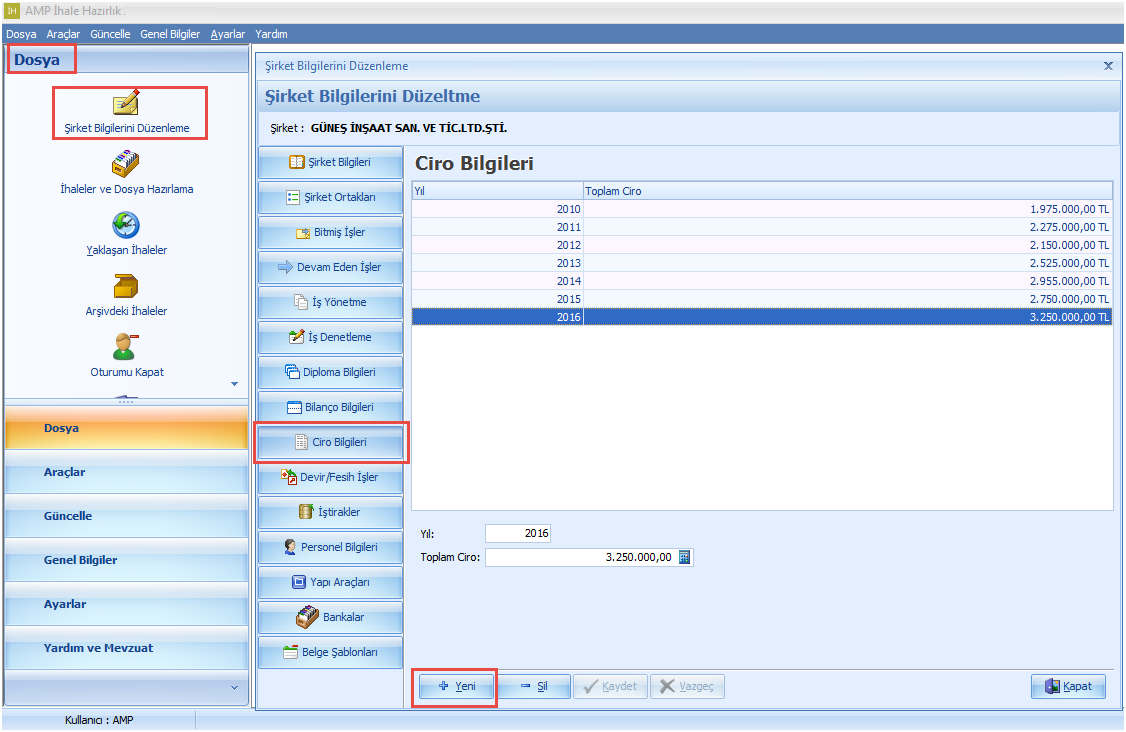Expand navigation pane bottom chevron
1126x732 pixels.
pyautogui.click(x=234, y=688)
